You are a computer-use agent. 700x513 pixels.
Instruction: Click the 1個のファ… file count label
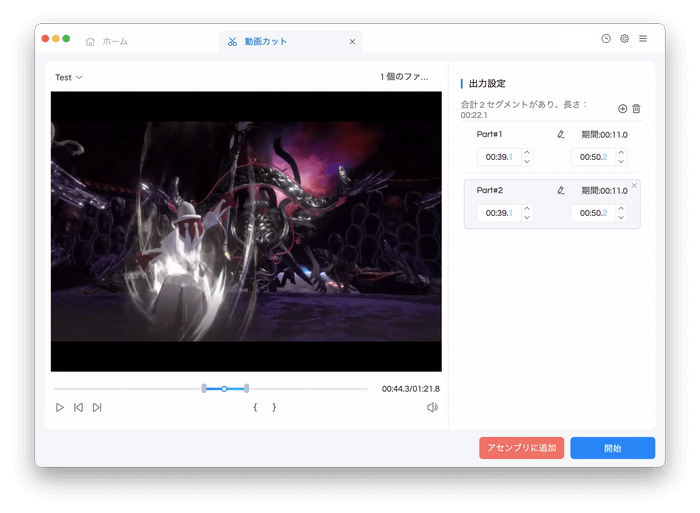[404, 77]
